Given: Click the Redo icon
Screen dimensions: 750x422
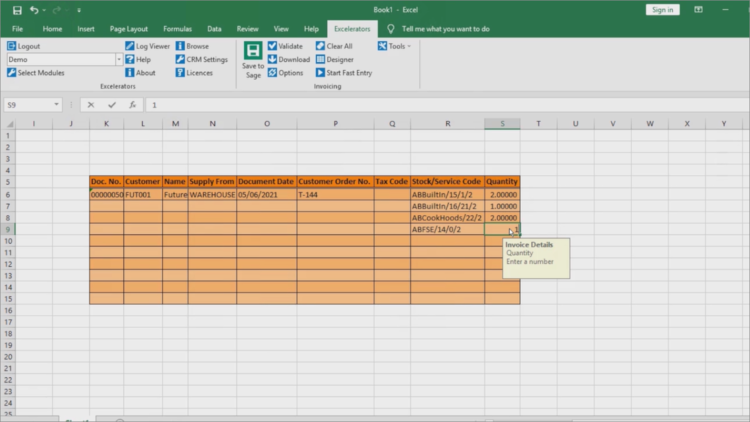Looking at the screenshot, I should tap(56, 10).
